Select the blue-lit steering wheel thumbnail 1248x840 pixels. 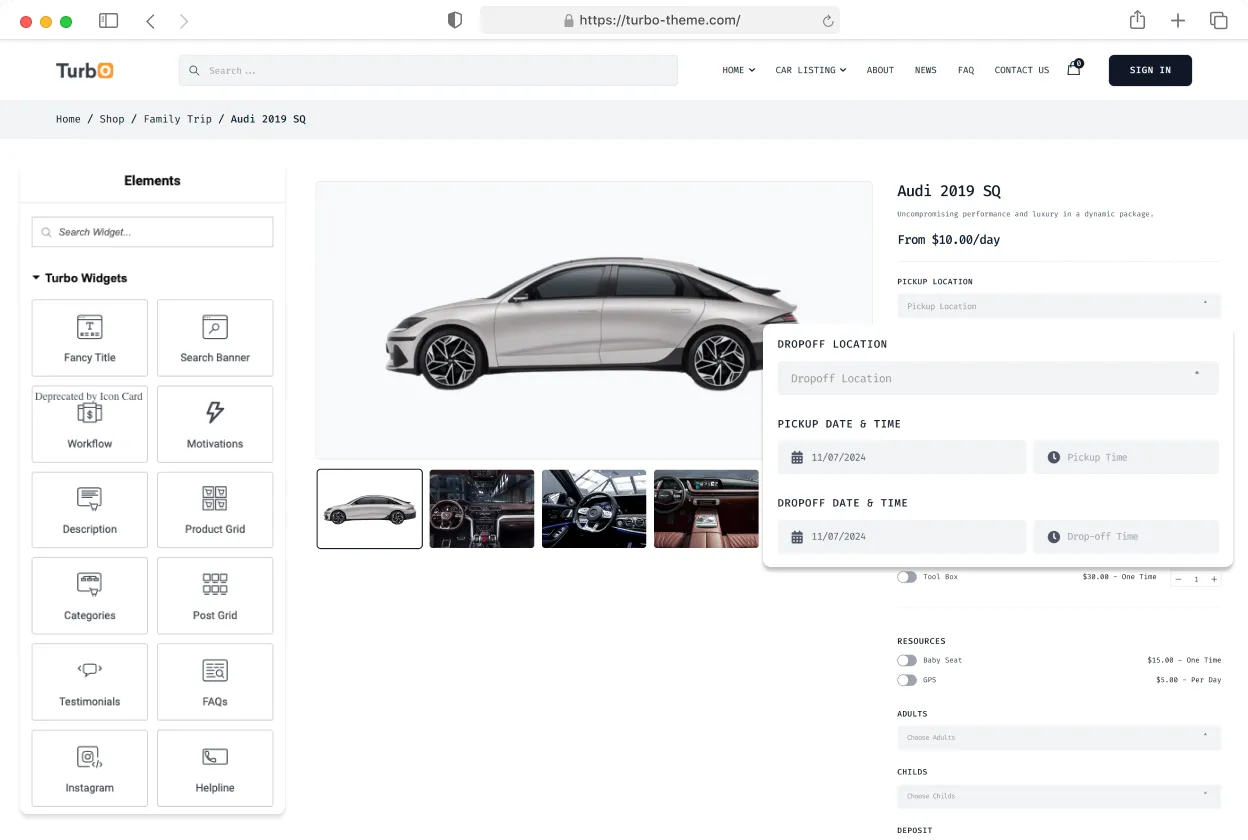[594, 509]
